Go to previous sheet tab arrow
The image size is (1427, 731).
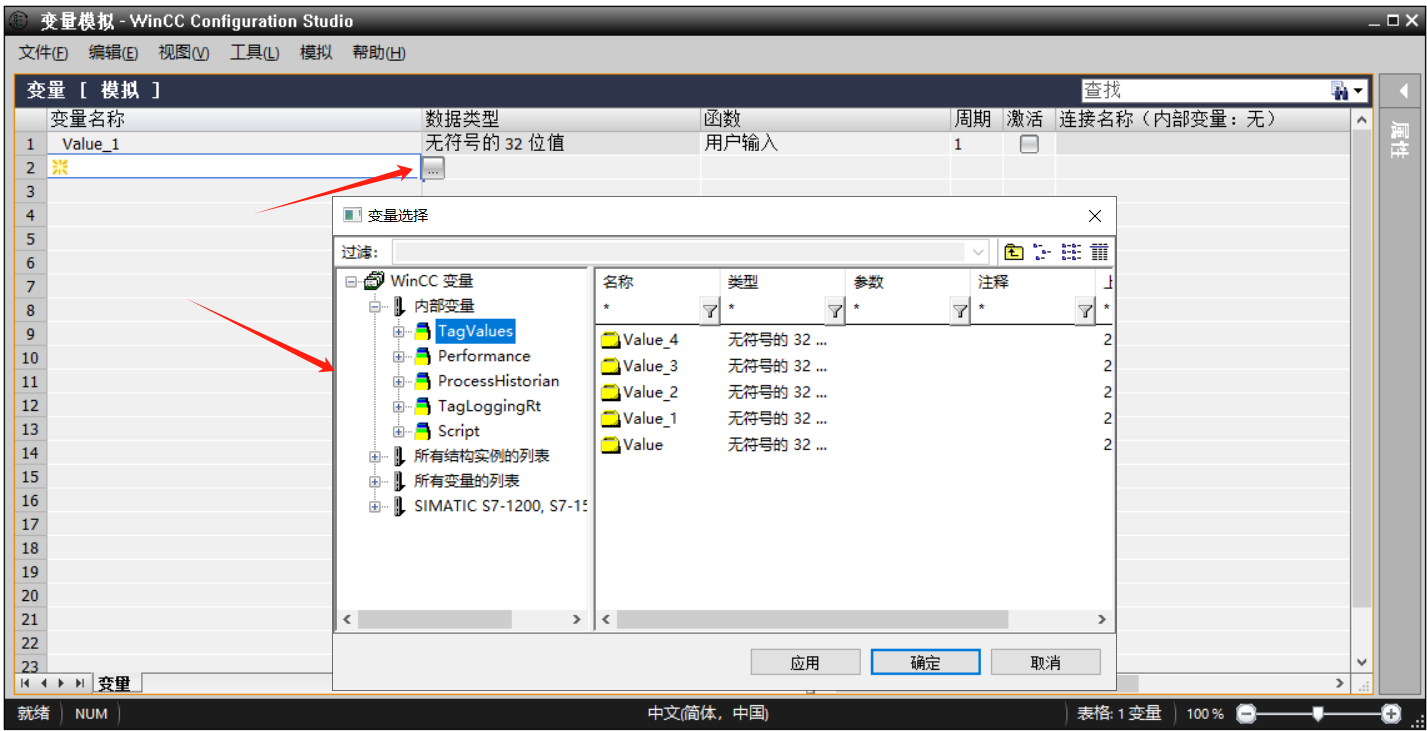44,684
